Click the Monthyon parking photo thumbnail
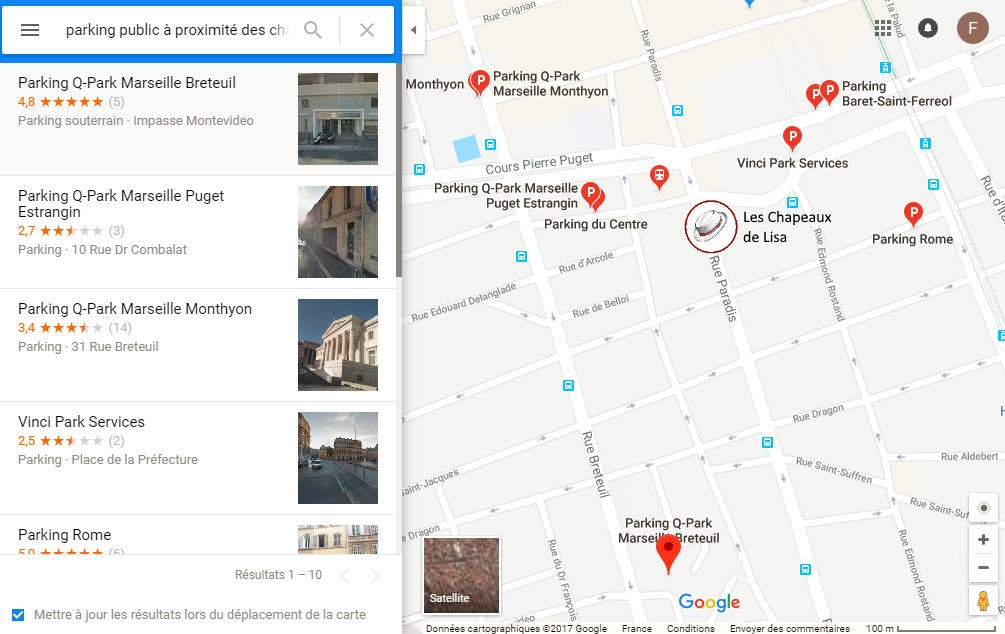The image size is (1005, 634). pyautogui.click(x=338, y=345)
